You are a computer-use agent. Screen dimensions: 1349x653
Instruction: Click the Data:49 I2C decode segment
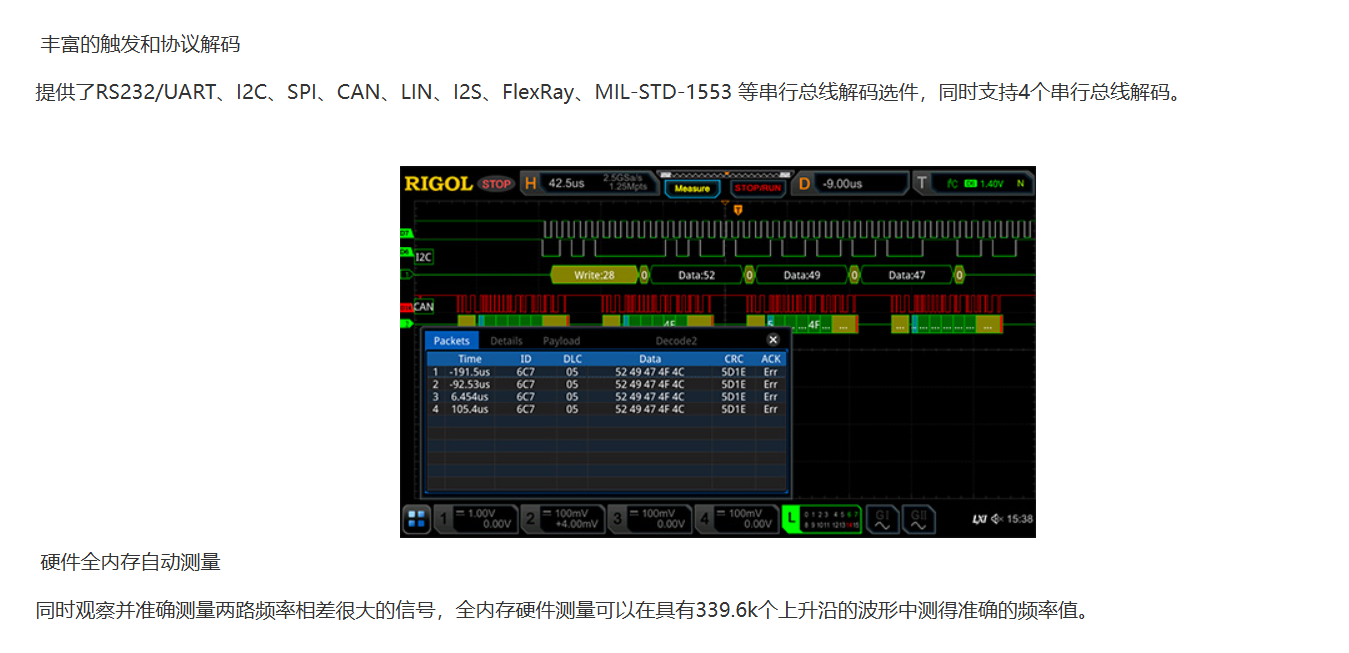(x=801, y=274)
